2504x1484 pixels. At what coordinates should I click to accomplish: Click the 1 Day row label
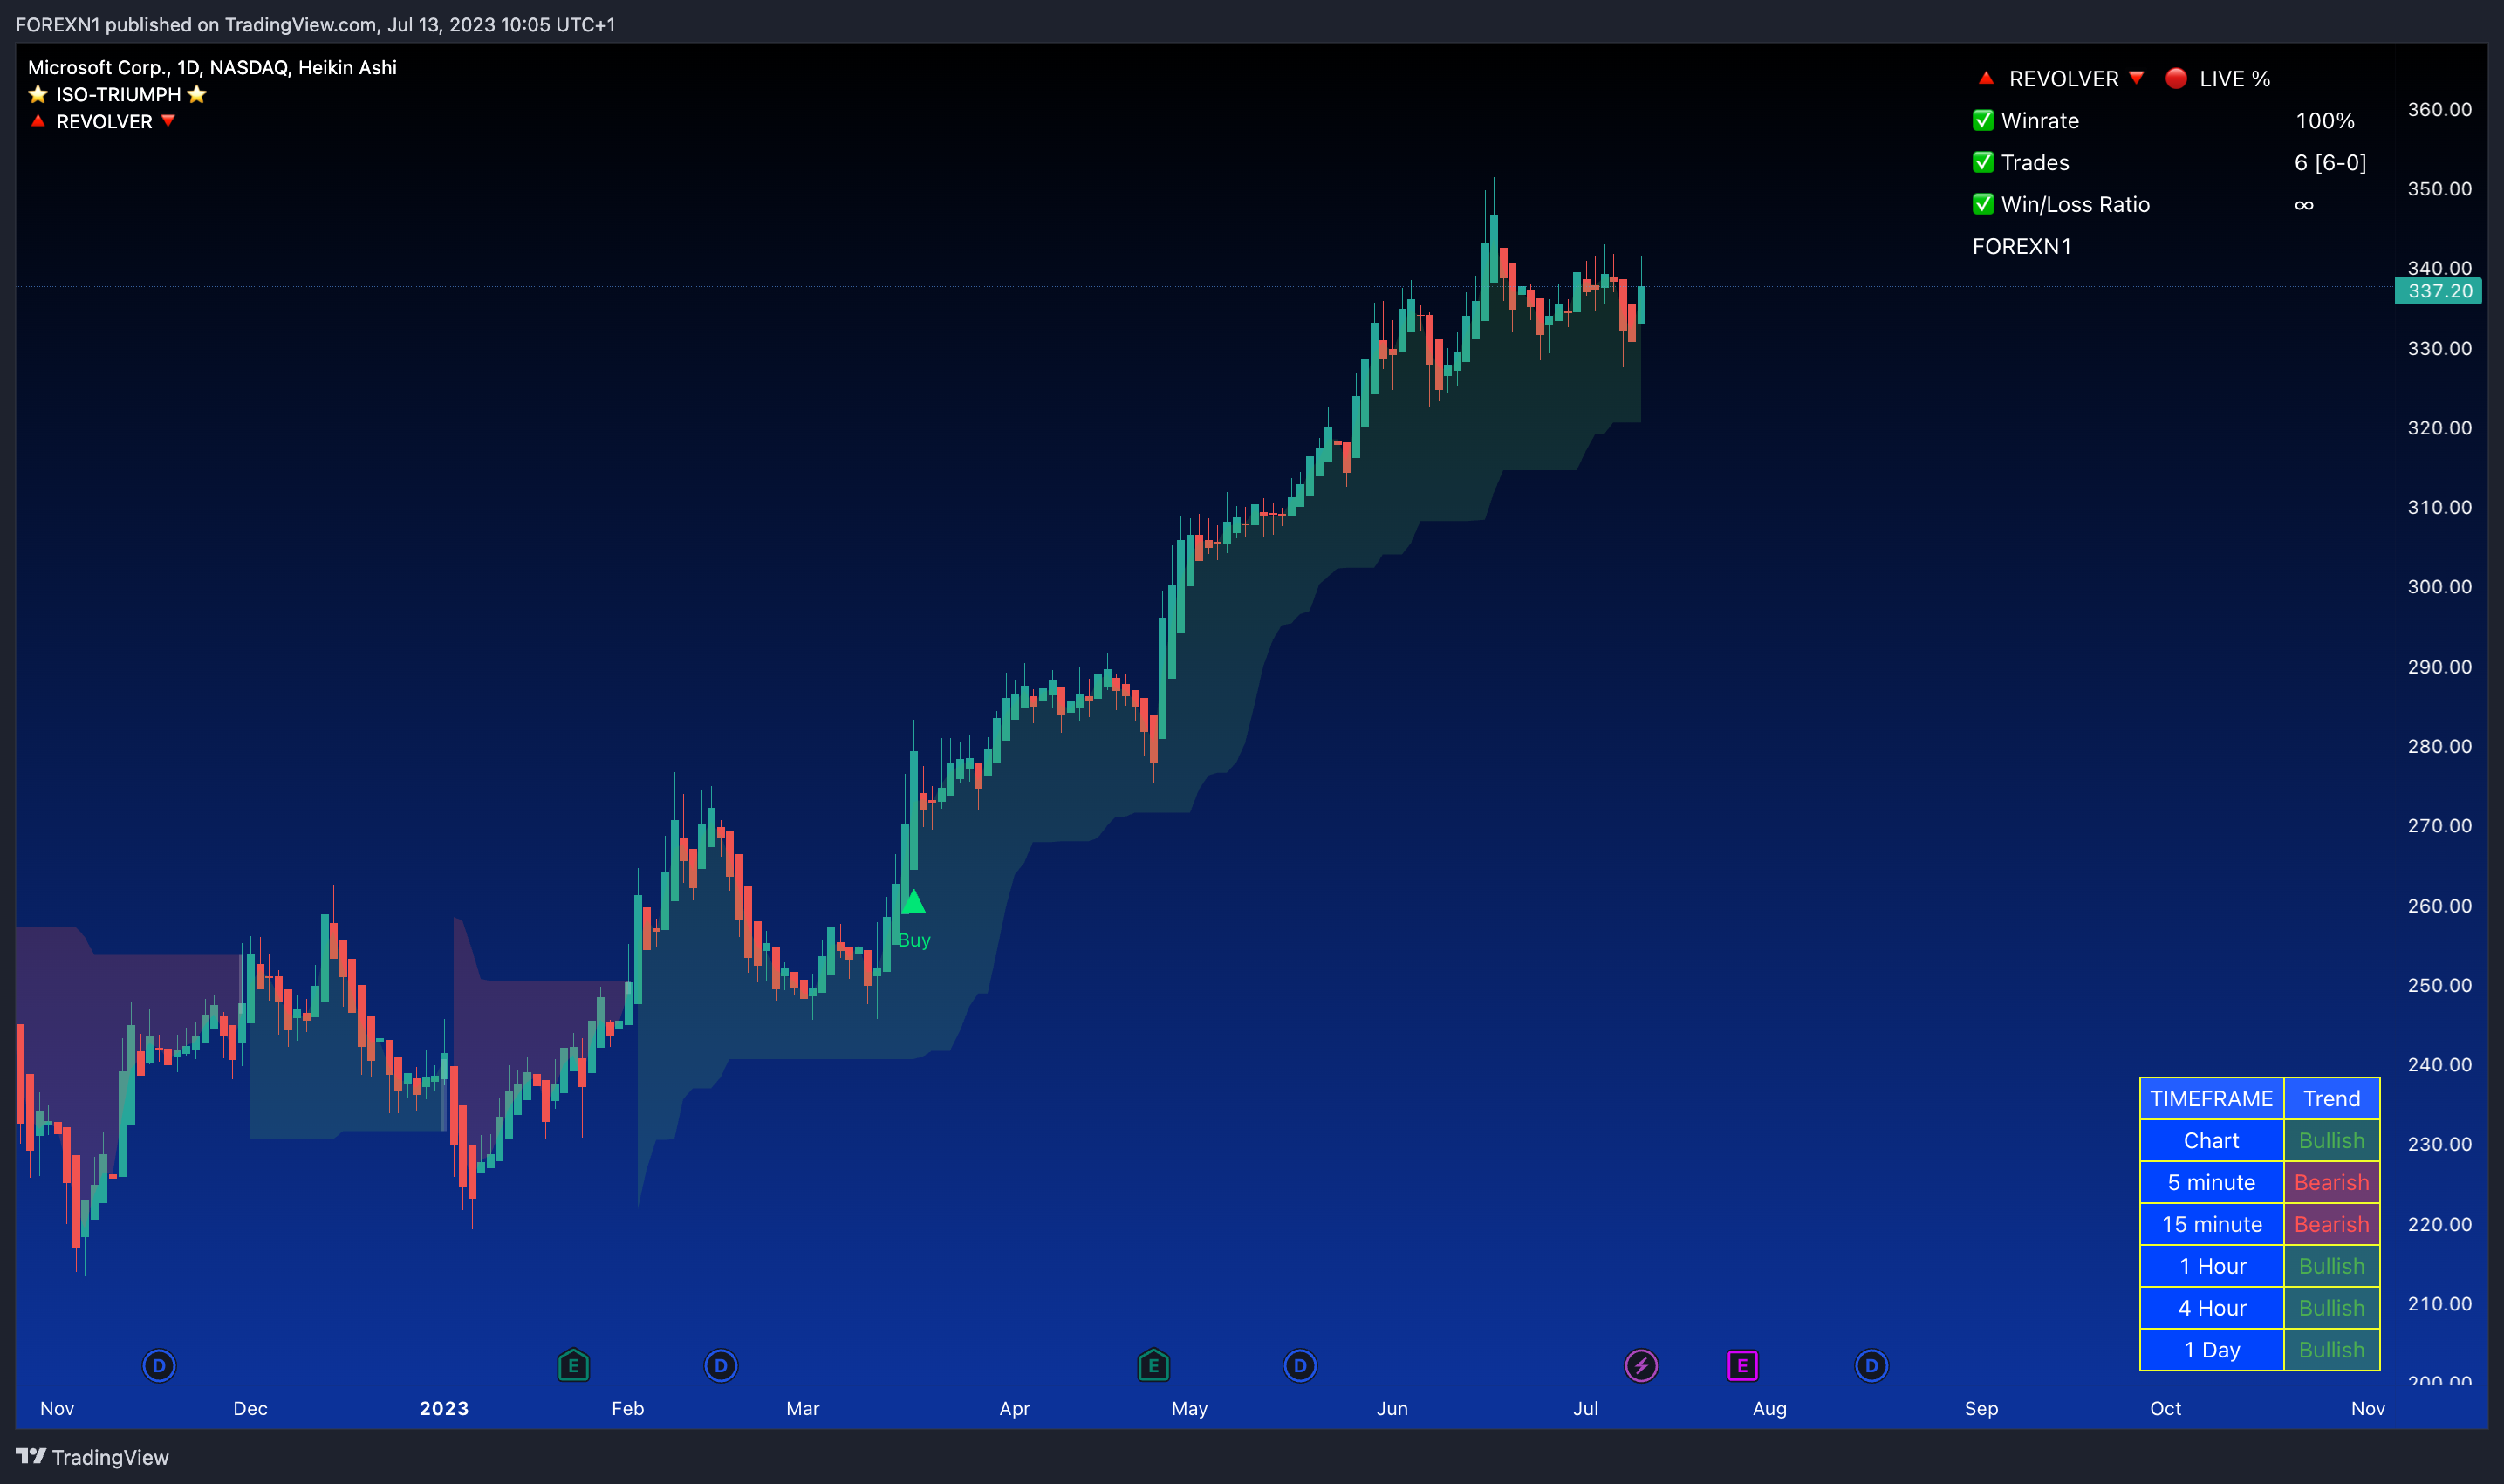pos(2211,1350)
